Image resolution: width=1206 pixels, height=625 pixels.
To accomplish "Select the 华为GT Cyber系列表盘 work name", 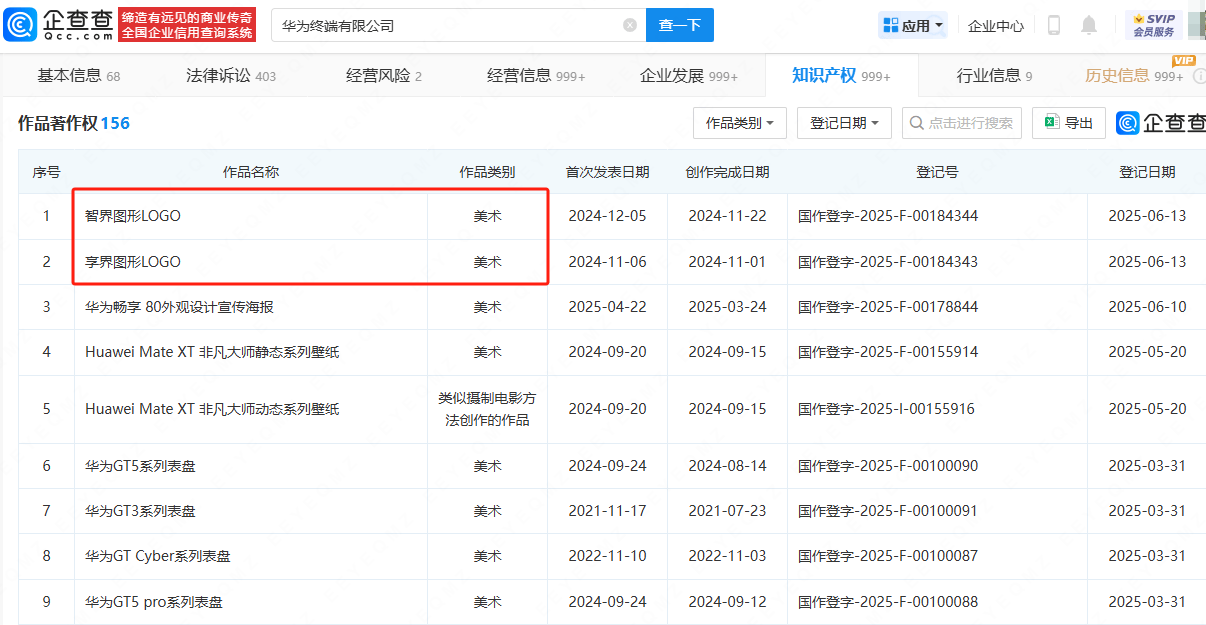I will (x=158, y=556).
